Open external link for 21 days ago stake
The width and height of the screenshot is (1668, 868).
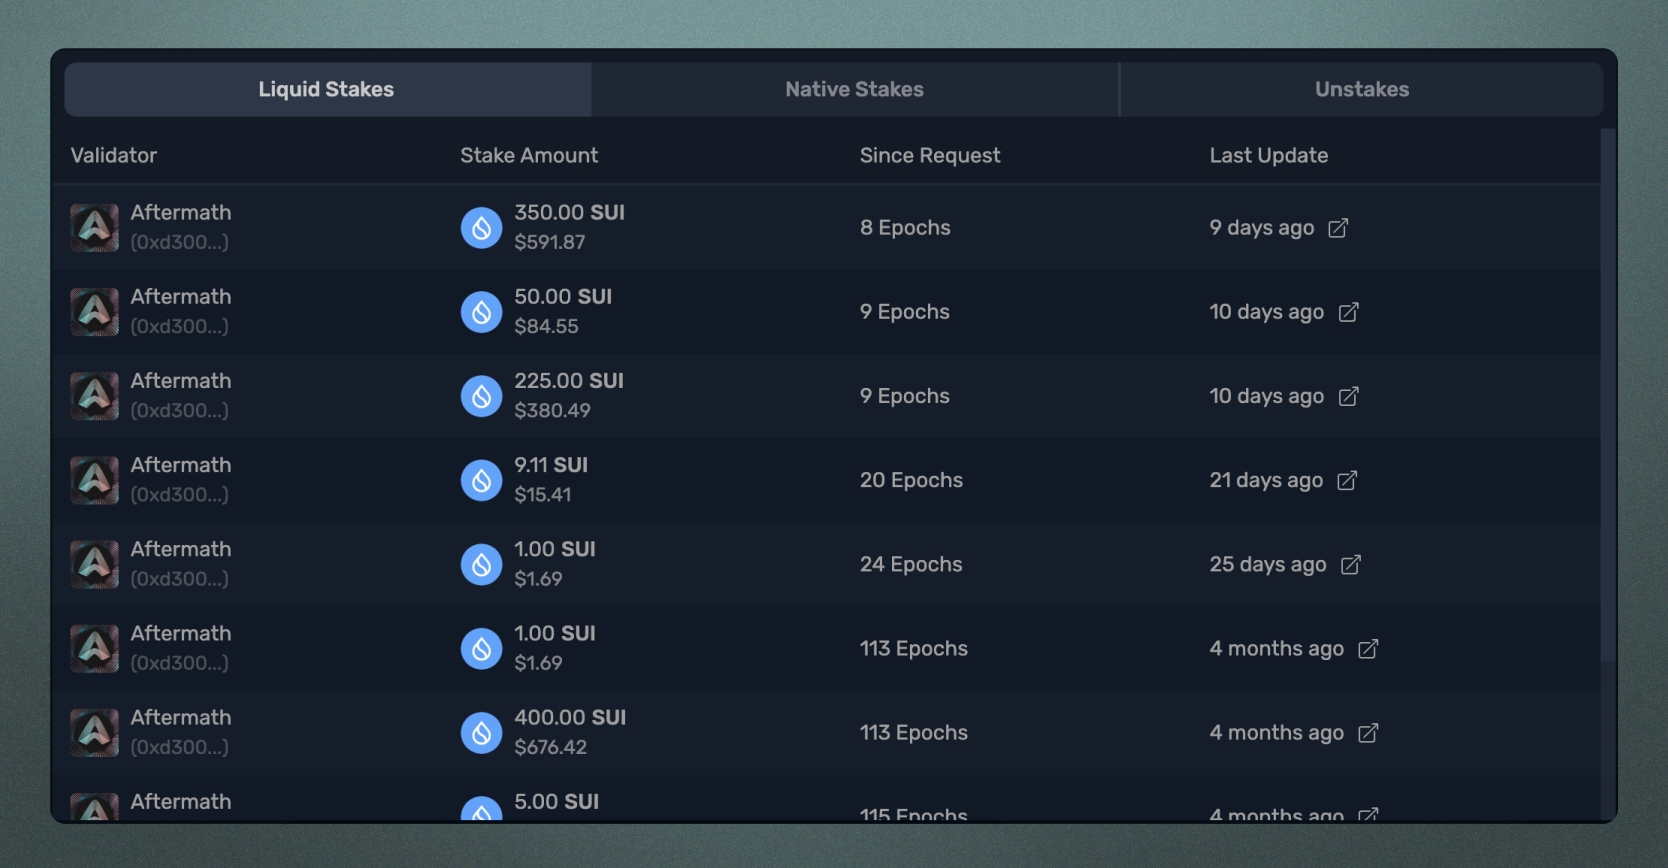coord(1347,481)
